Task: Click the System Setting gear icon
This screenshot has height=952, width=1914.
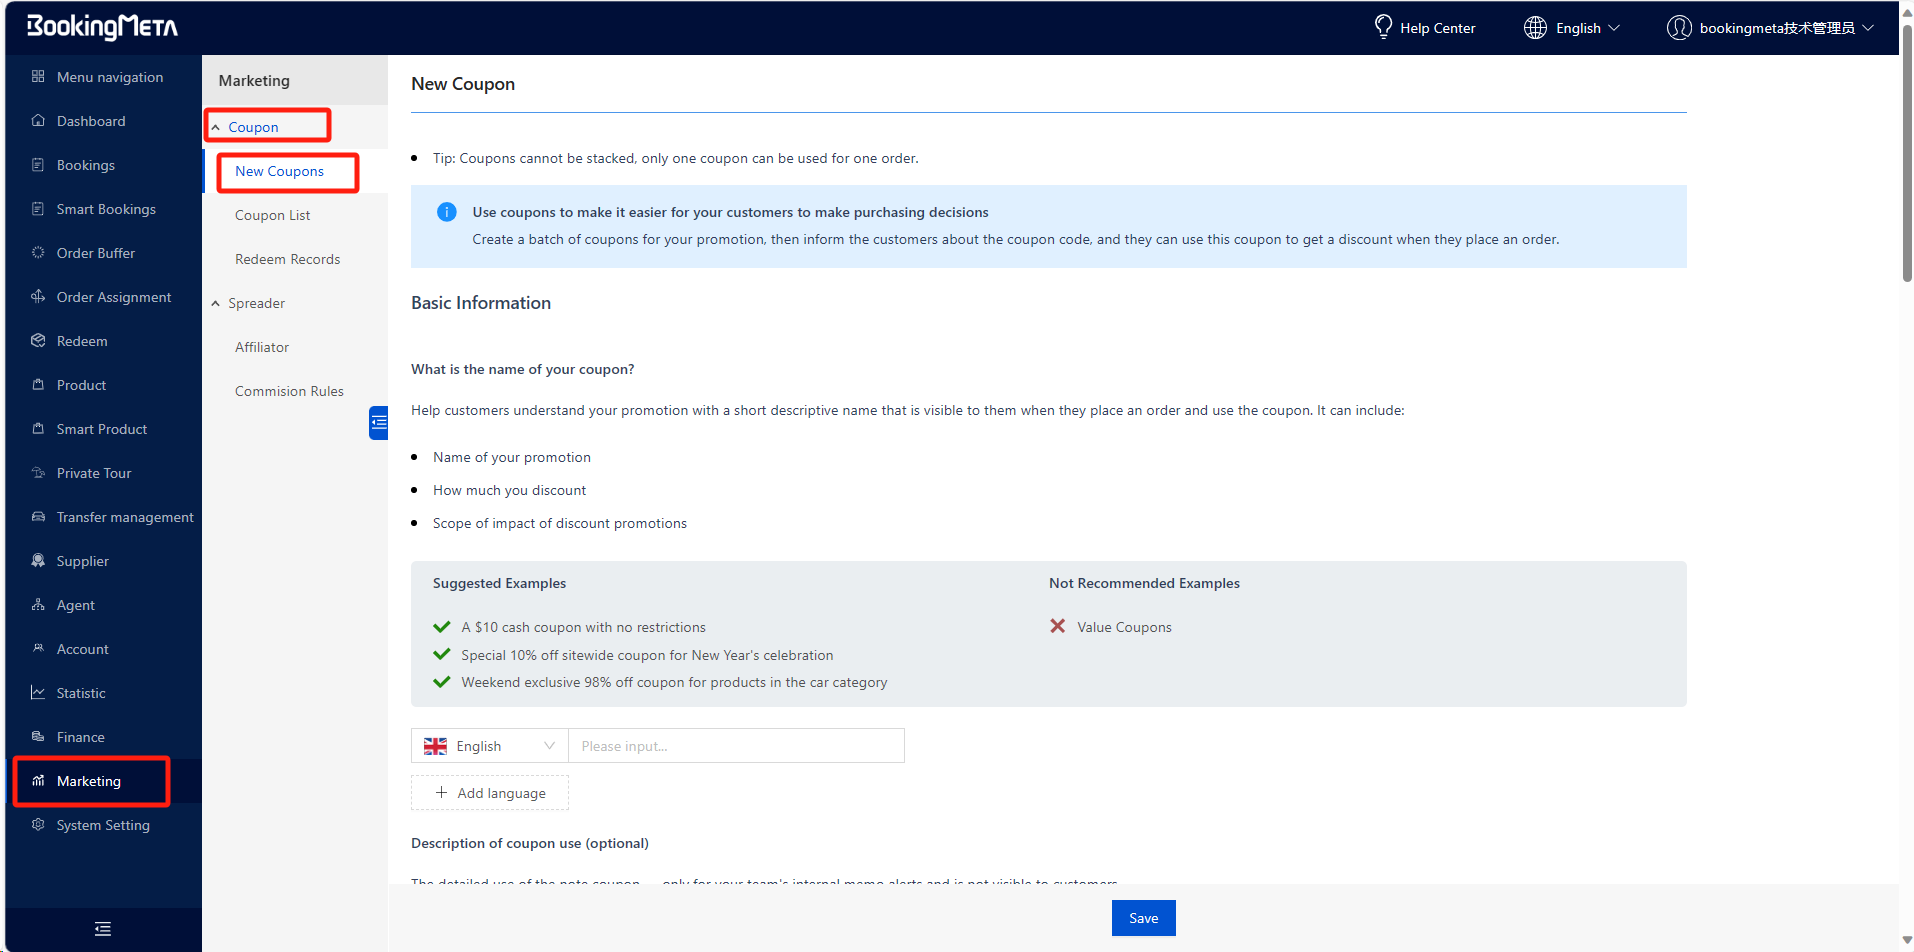Action: click(38, 825)
